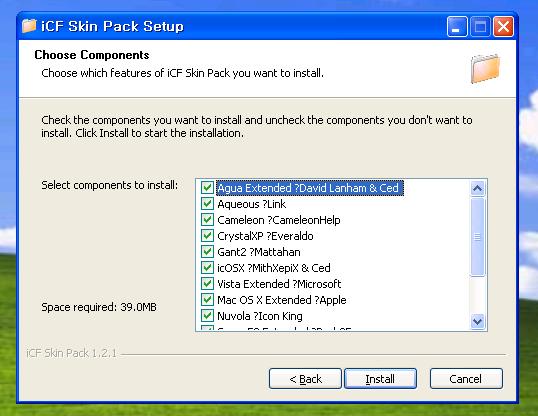Select the Agua Extended ?David Lanham row
Viewport: 538px width, 416px height.
[x=310, y=188]
